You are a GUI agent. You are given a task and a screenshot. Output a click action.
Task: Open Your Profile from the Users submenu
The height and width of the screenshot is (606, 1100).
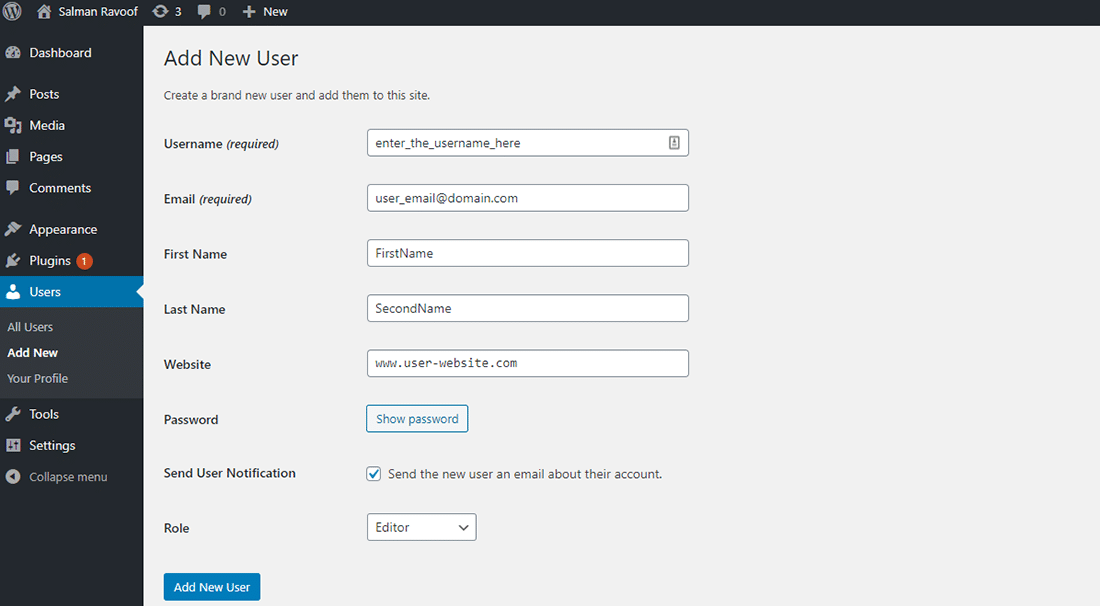click(x=37, y=378)
